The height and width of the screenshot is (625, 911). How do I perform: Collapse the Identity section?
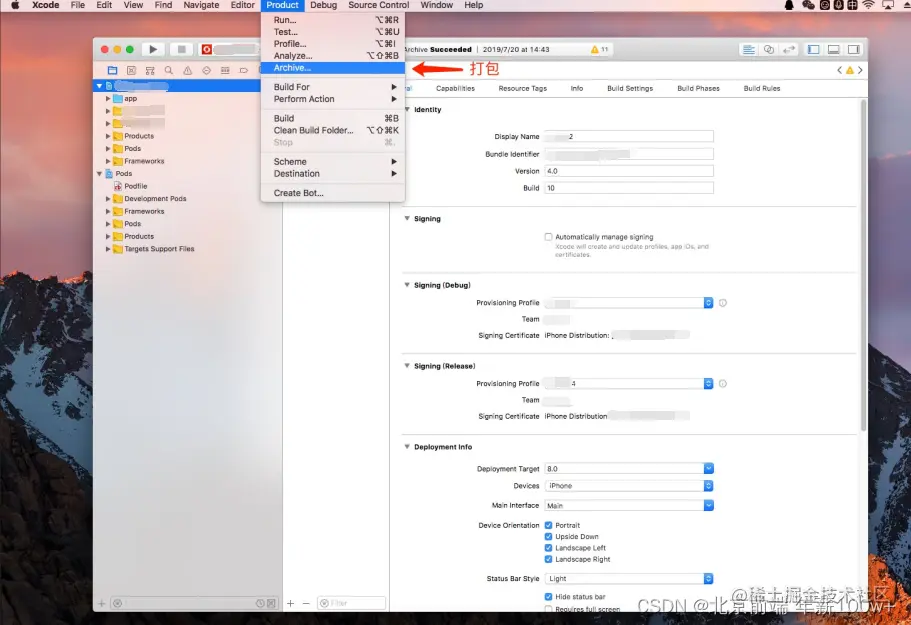click(x=407, y=109)
